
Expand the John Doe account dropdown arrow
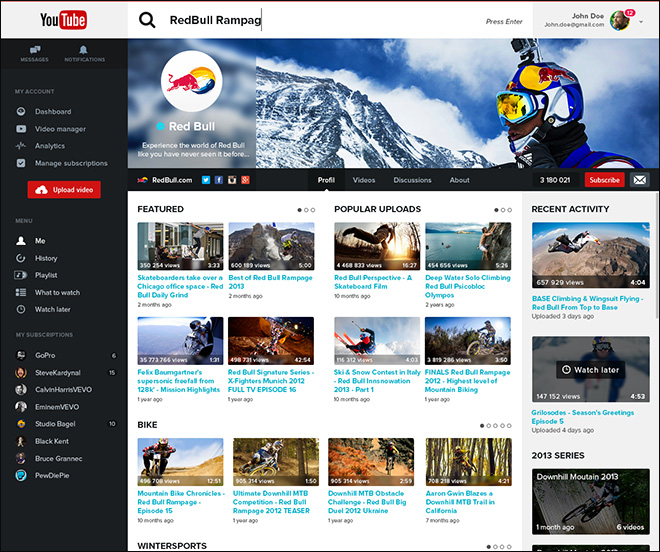[x=640, y=20]
